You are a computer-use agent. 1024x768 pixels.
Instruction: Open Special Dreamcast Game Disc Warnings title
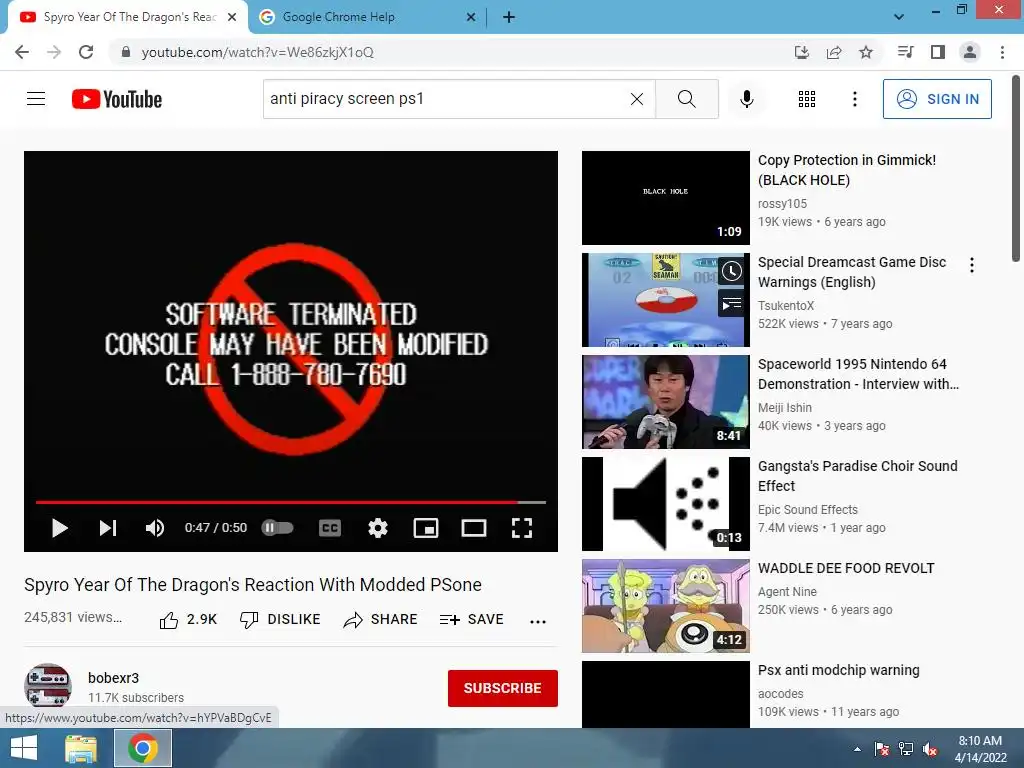(852, 272)
